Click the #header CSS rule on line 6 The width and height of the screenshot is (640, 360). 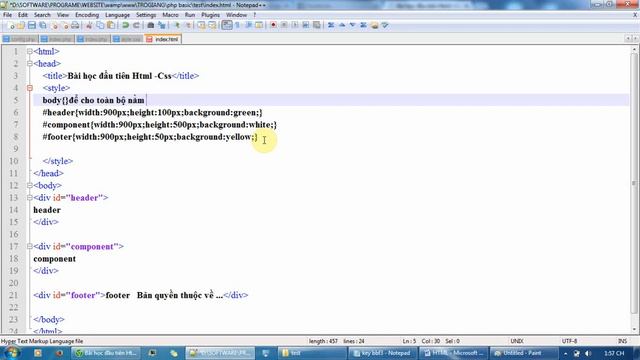coord(153,112)
